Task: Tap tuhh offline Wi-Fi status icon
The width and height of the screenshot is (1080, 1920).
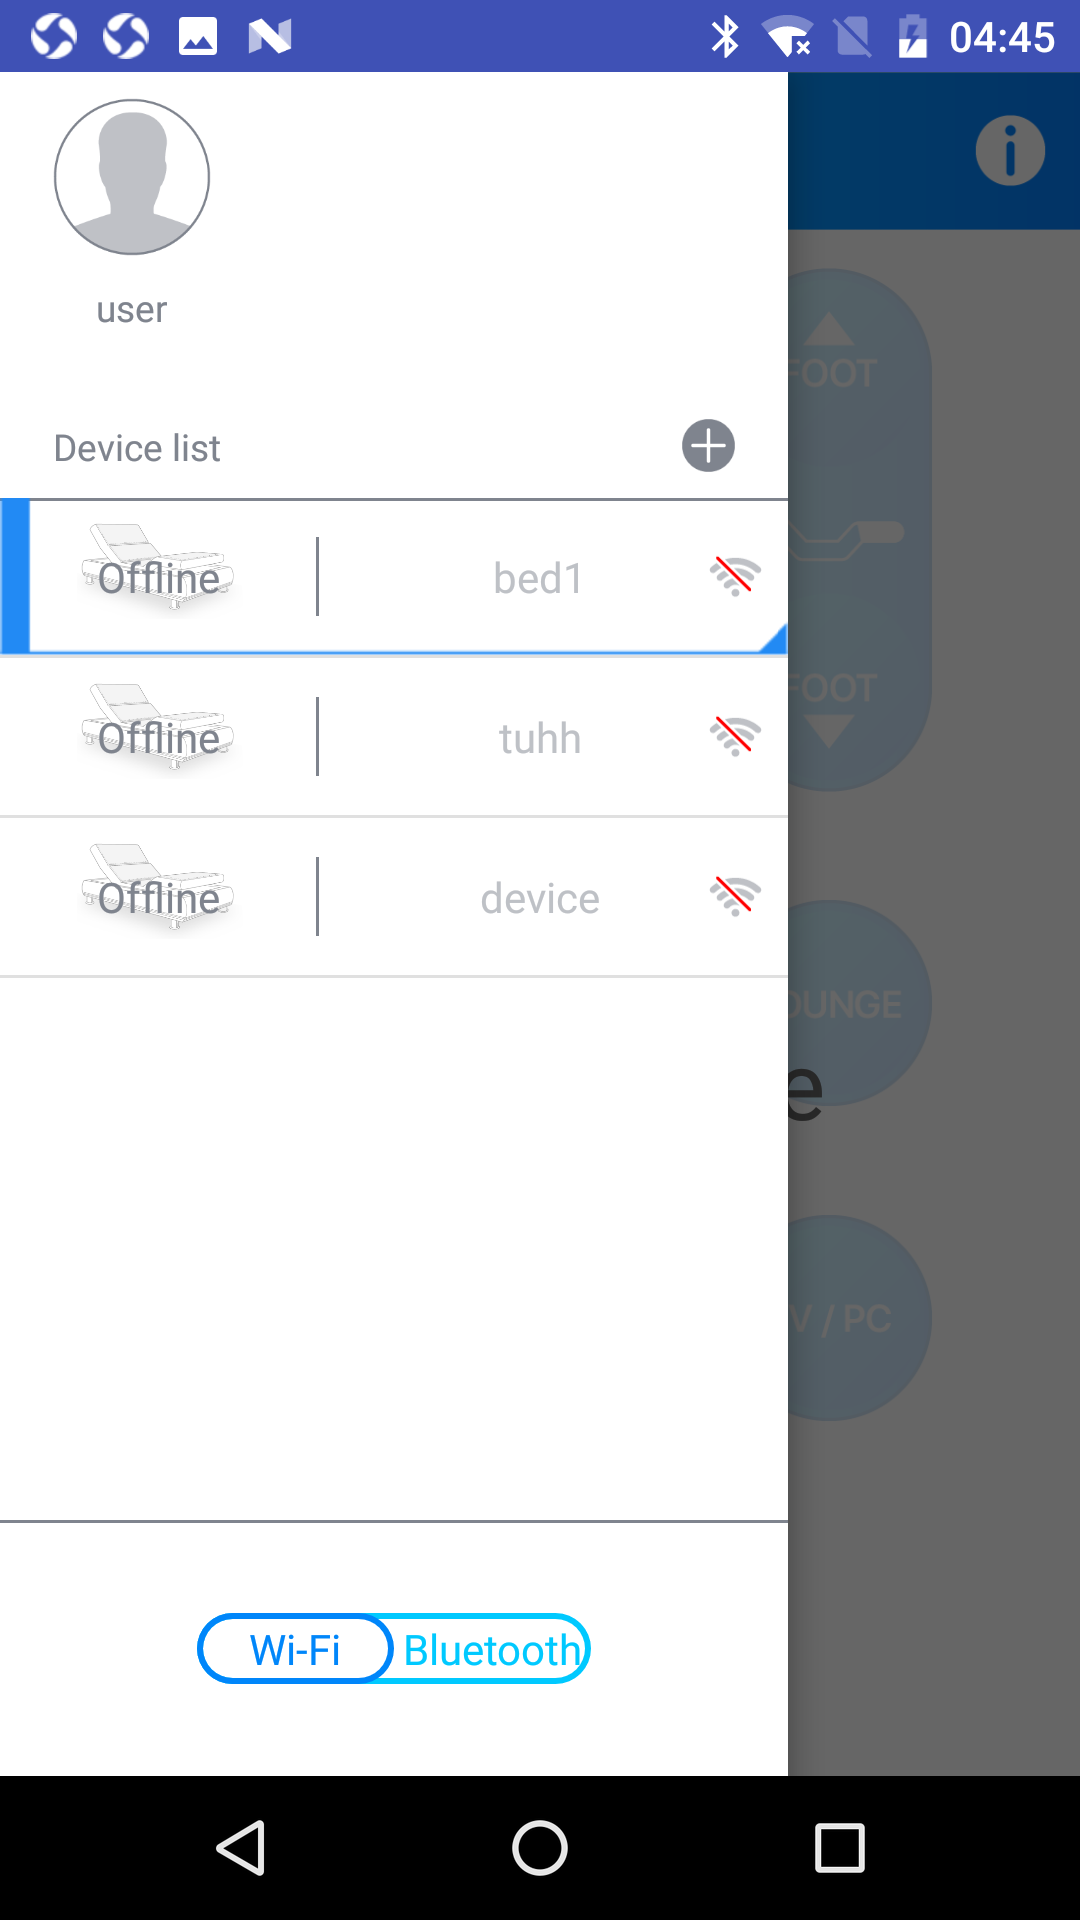Action: tap(735, 737)
